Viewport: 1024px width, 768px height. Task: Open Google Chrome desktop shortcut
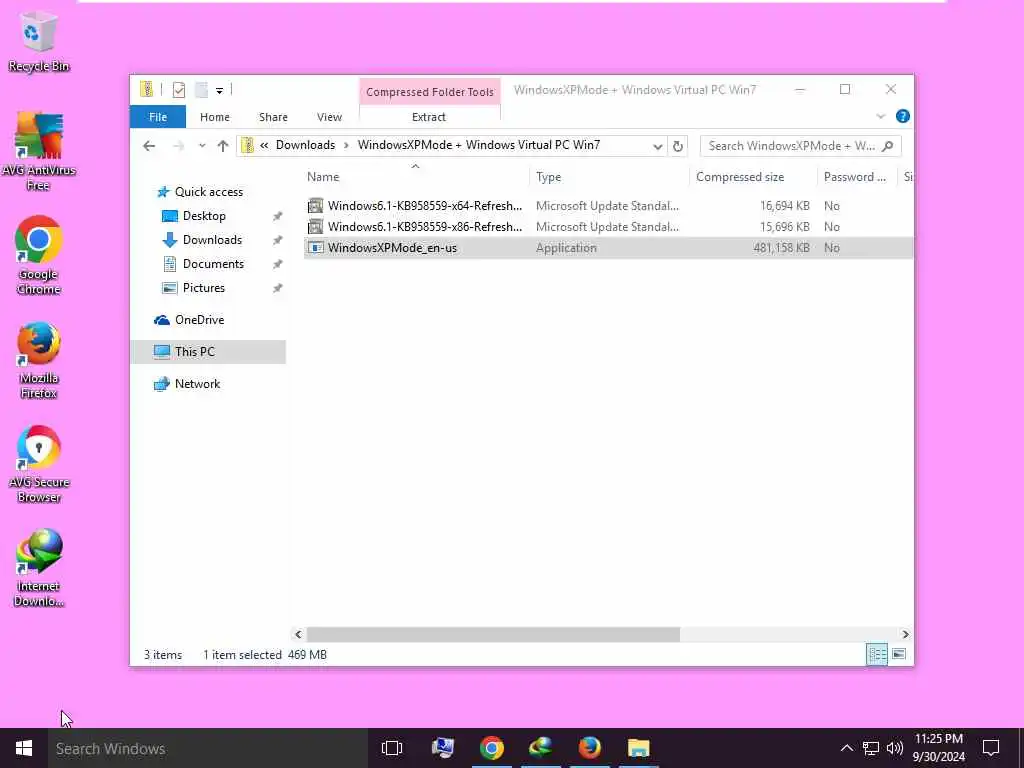39,255
